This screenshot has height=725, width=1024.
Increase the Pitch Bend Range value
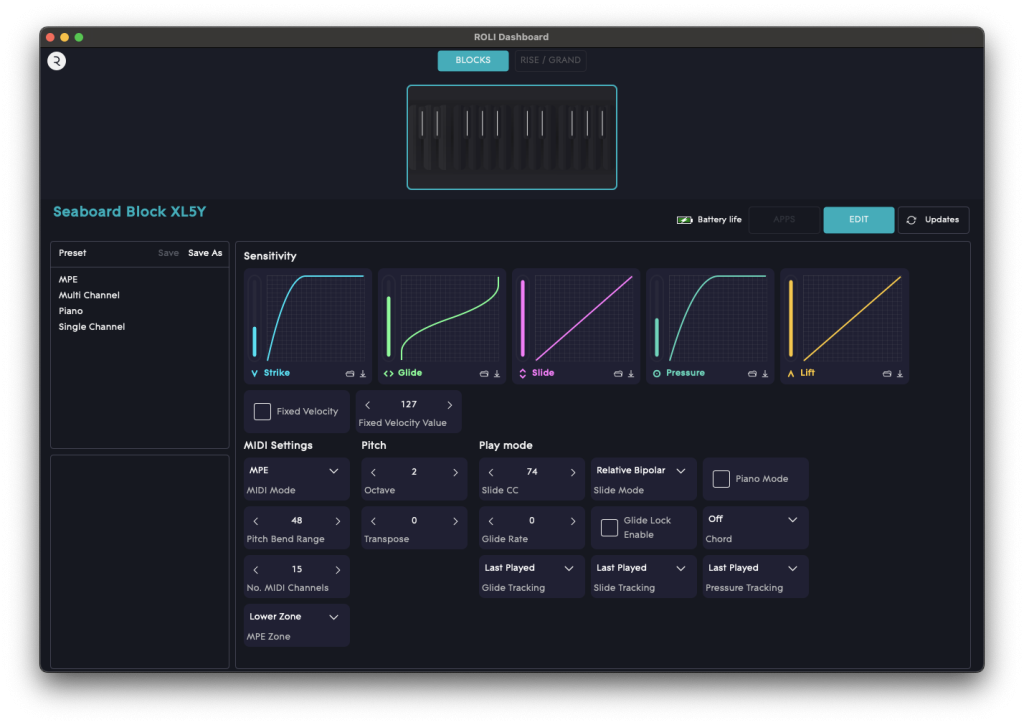(x=338, y=521)
